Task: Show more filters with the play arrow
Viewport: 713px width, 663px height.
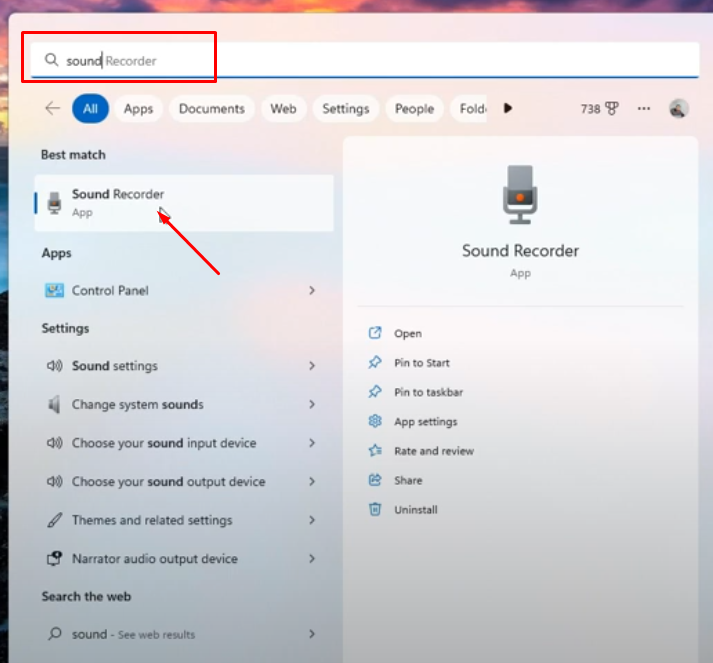Action: (508, 108)
